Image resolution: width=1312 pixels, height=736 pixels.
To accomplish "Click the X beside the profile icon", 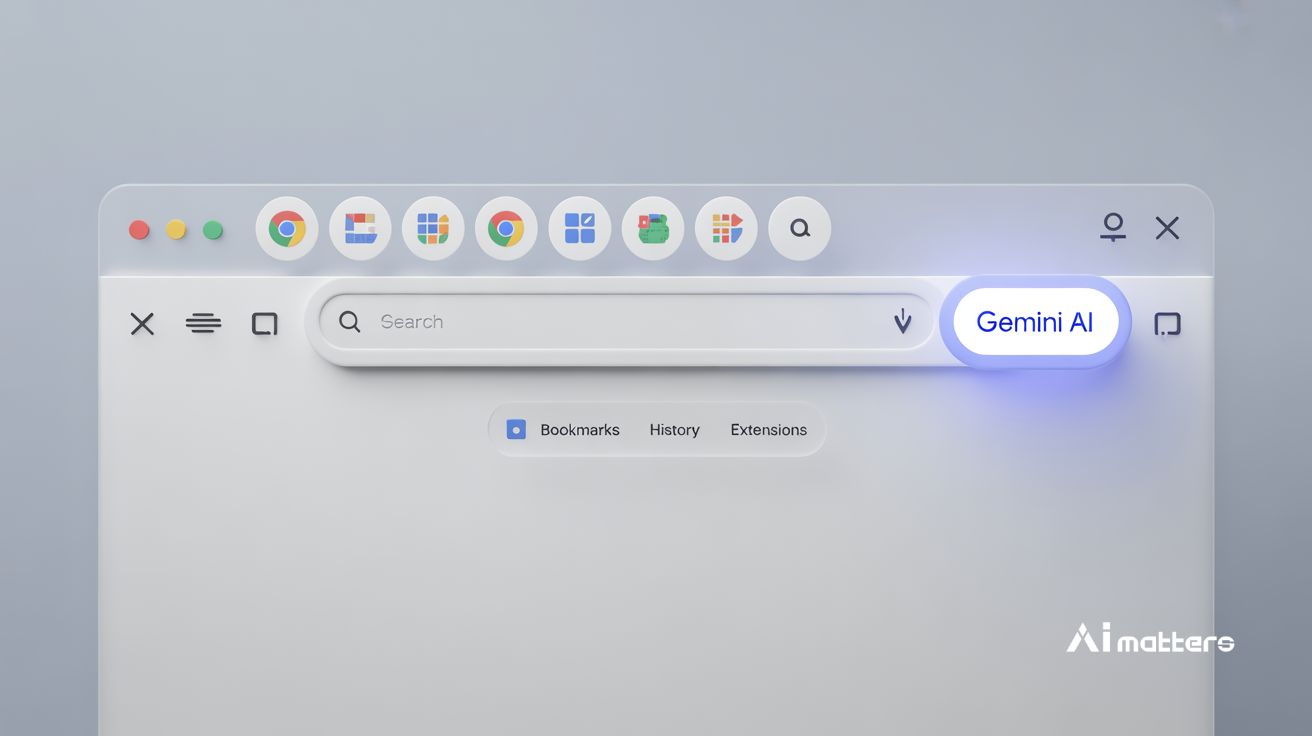I will [1167, 228].
